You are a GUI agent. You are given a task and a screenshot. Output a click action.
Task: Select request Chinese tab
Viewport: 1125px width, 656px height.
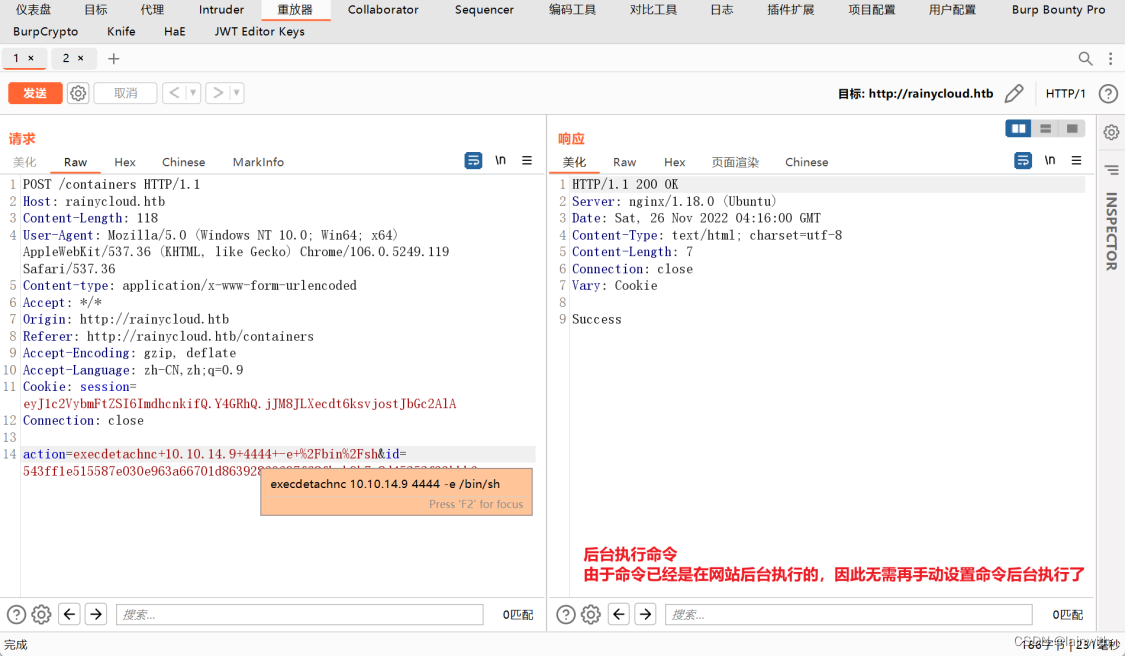coord(184,162)
